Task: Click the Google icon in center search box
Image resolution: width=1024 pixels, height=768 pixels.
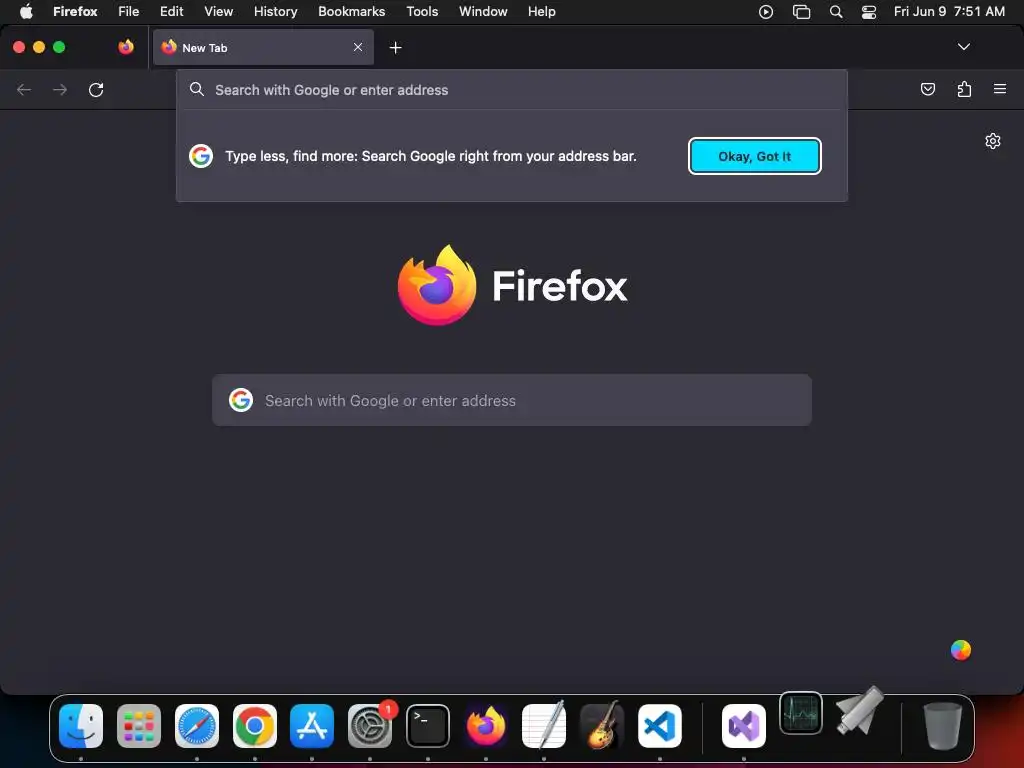Action: click(241, 400)
